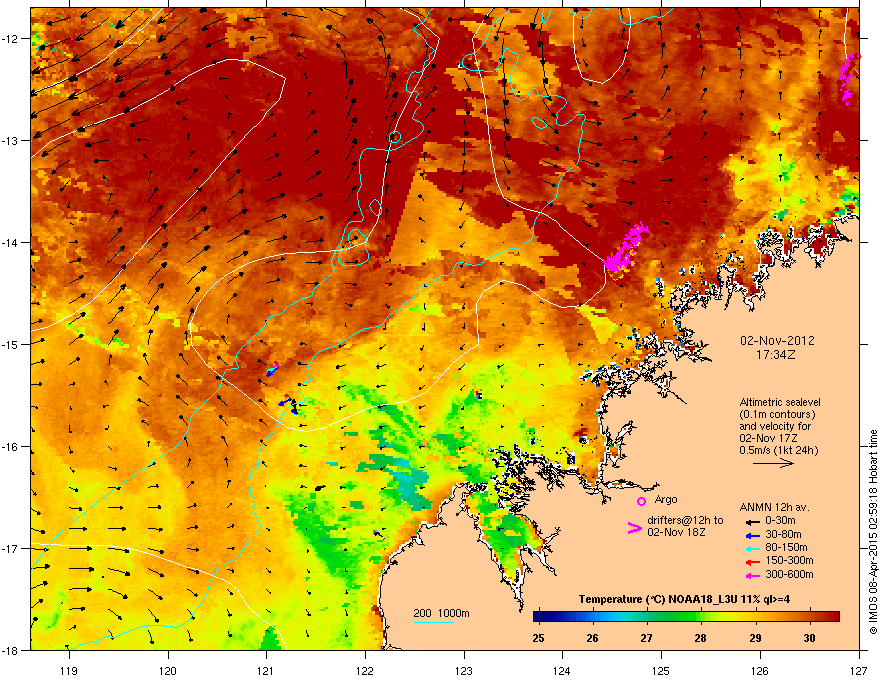The height and width of the screenshot is (680, 880).
Task: Click the magenta drifters arrowhead legend symbol
Action: (634, 528)
